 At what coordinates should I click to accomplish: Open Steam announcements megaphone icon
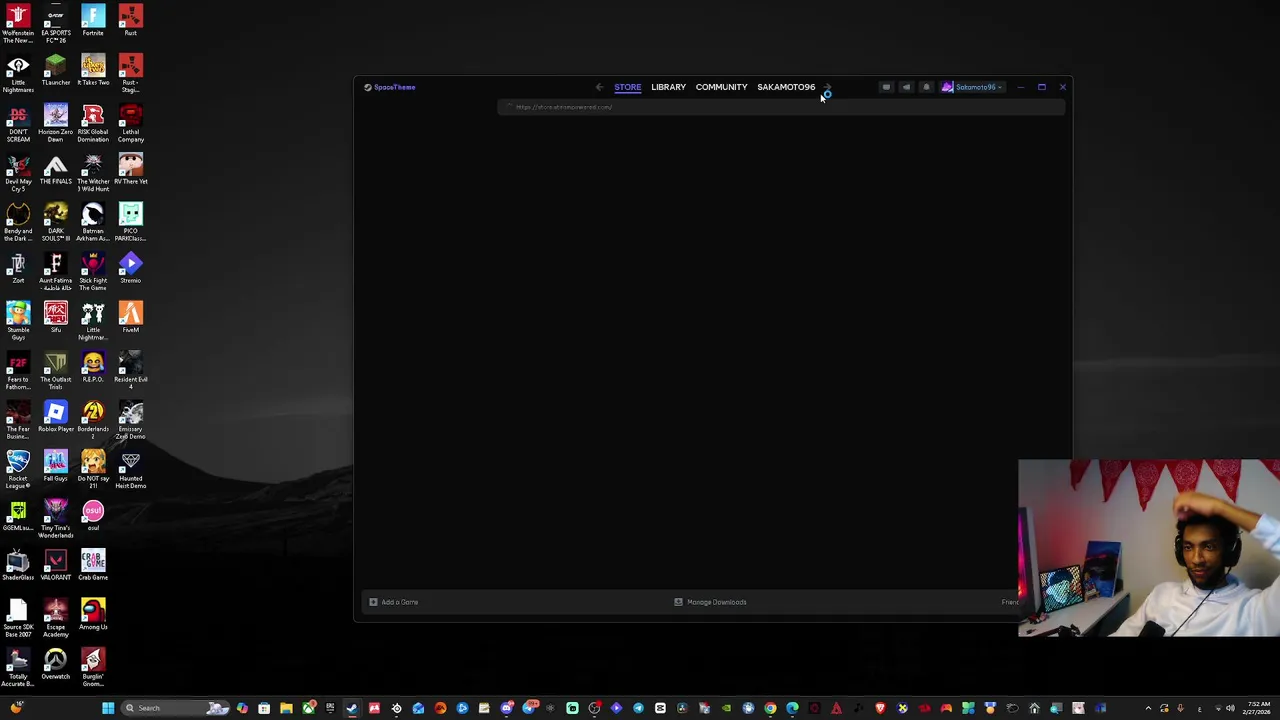906,87
